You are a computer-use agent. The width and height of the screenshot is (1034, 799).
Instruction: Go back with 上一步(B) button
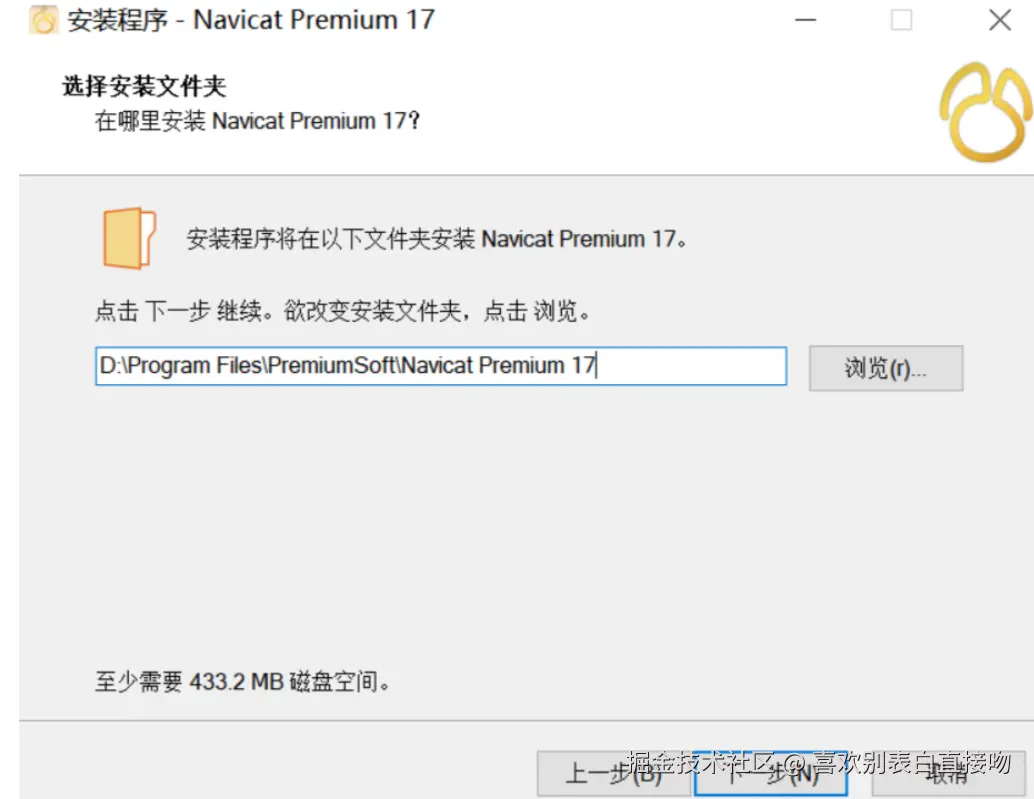pos(614,773)
